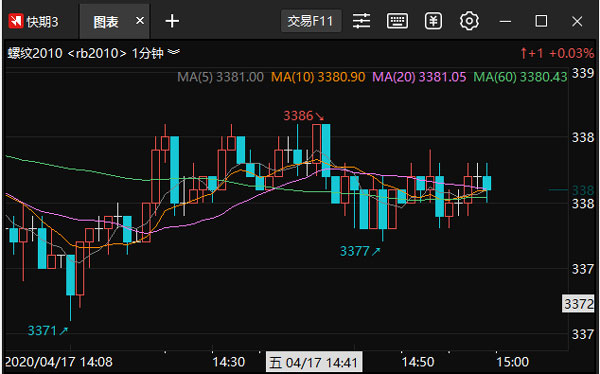Click the 3372 price tag on axis
Screen dimensions: 600x374
tap(578, 304)
